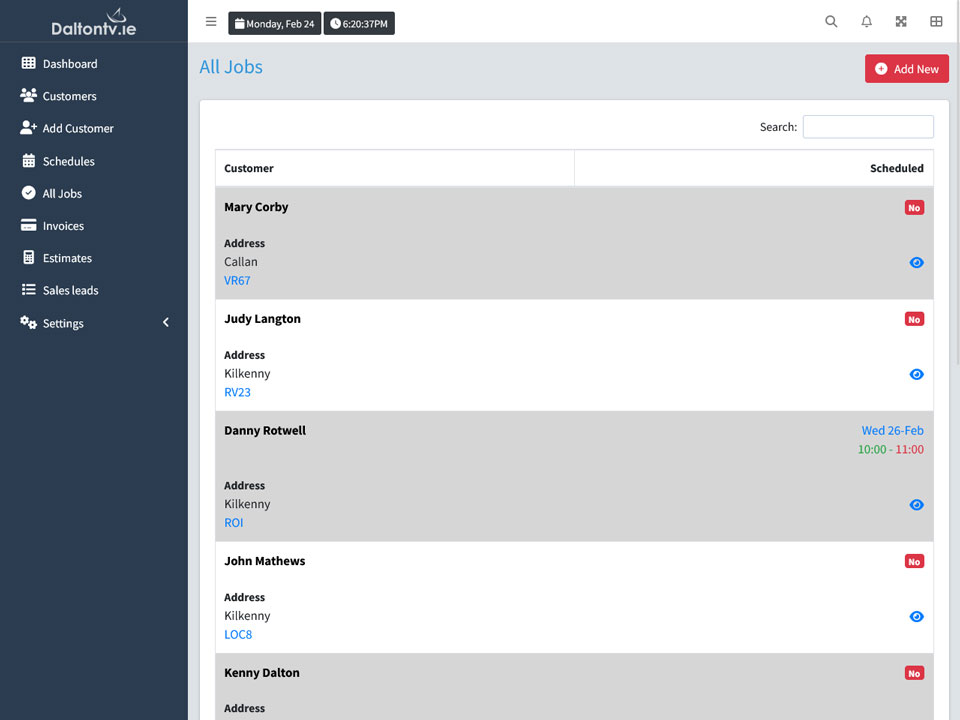
Task: Open the VR67 address link
Action: coord(237,280)
